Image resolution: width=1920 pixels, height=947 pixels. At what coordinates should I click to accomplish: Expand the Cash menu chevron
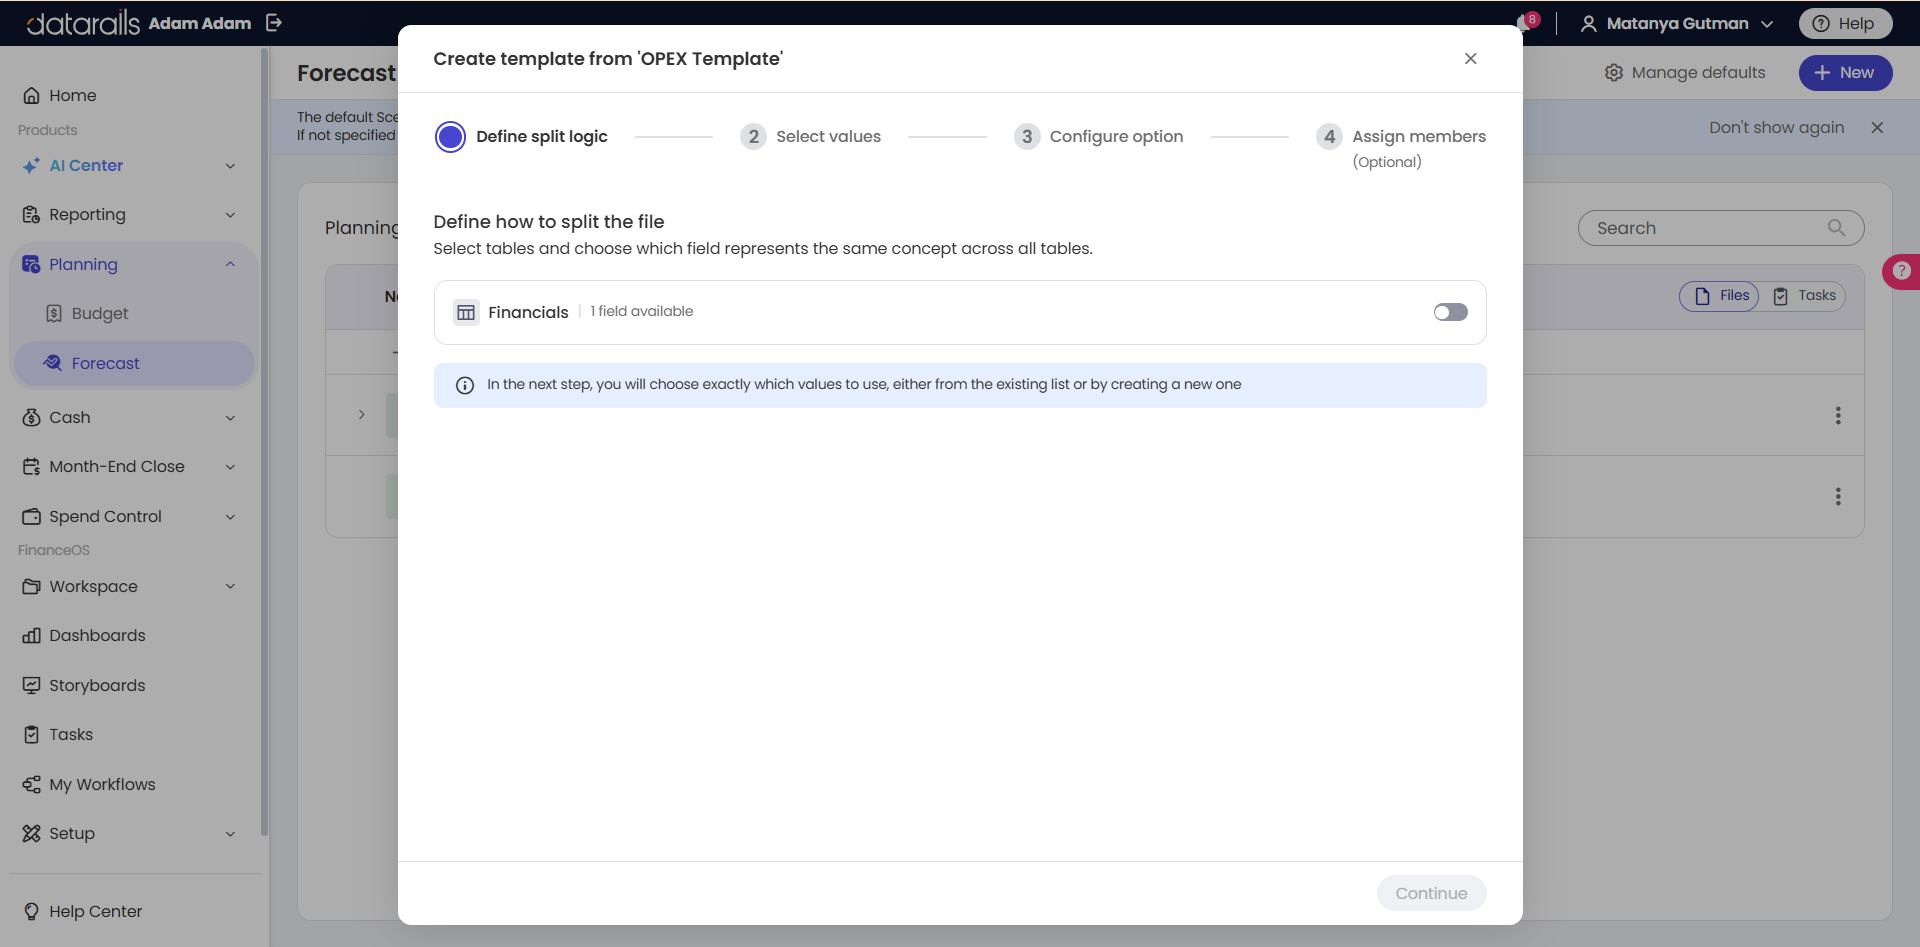(x=231, y=418)
